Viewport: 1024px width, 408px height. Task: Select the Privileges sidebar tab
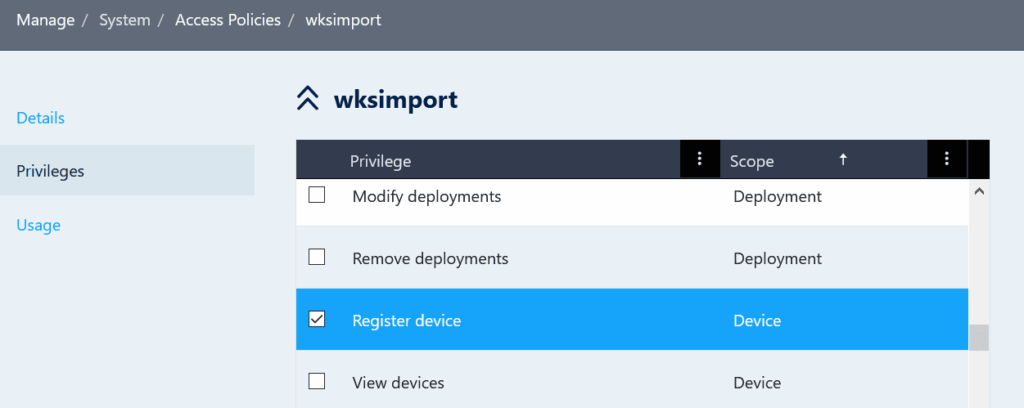point(51,171)
